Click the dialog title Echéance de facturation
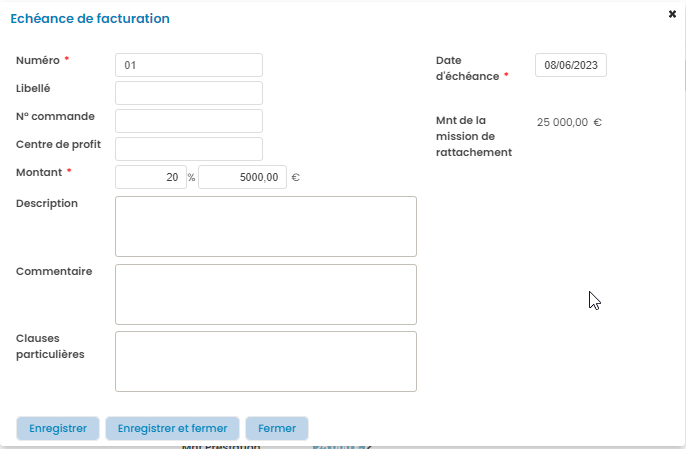 (89, 19)
